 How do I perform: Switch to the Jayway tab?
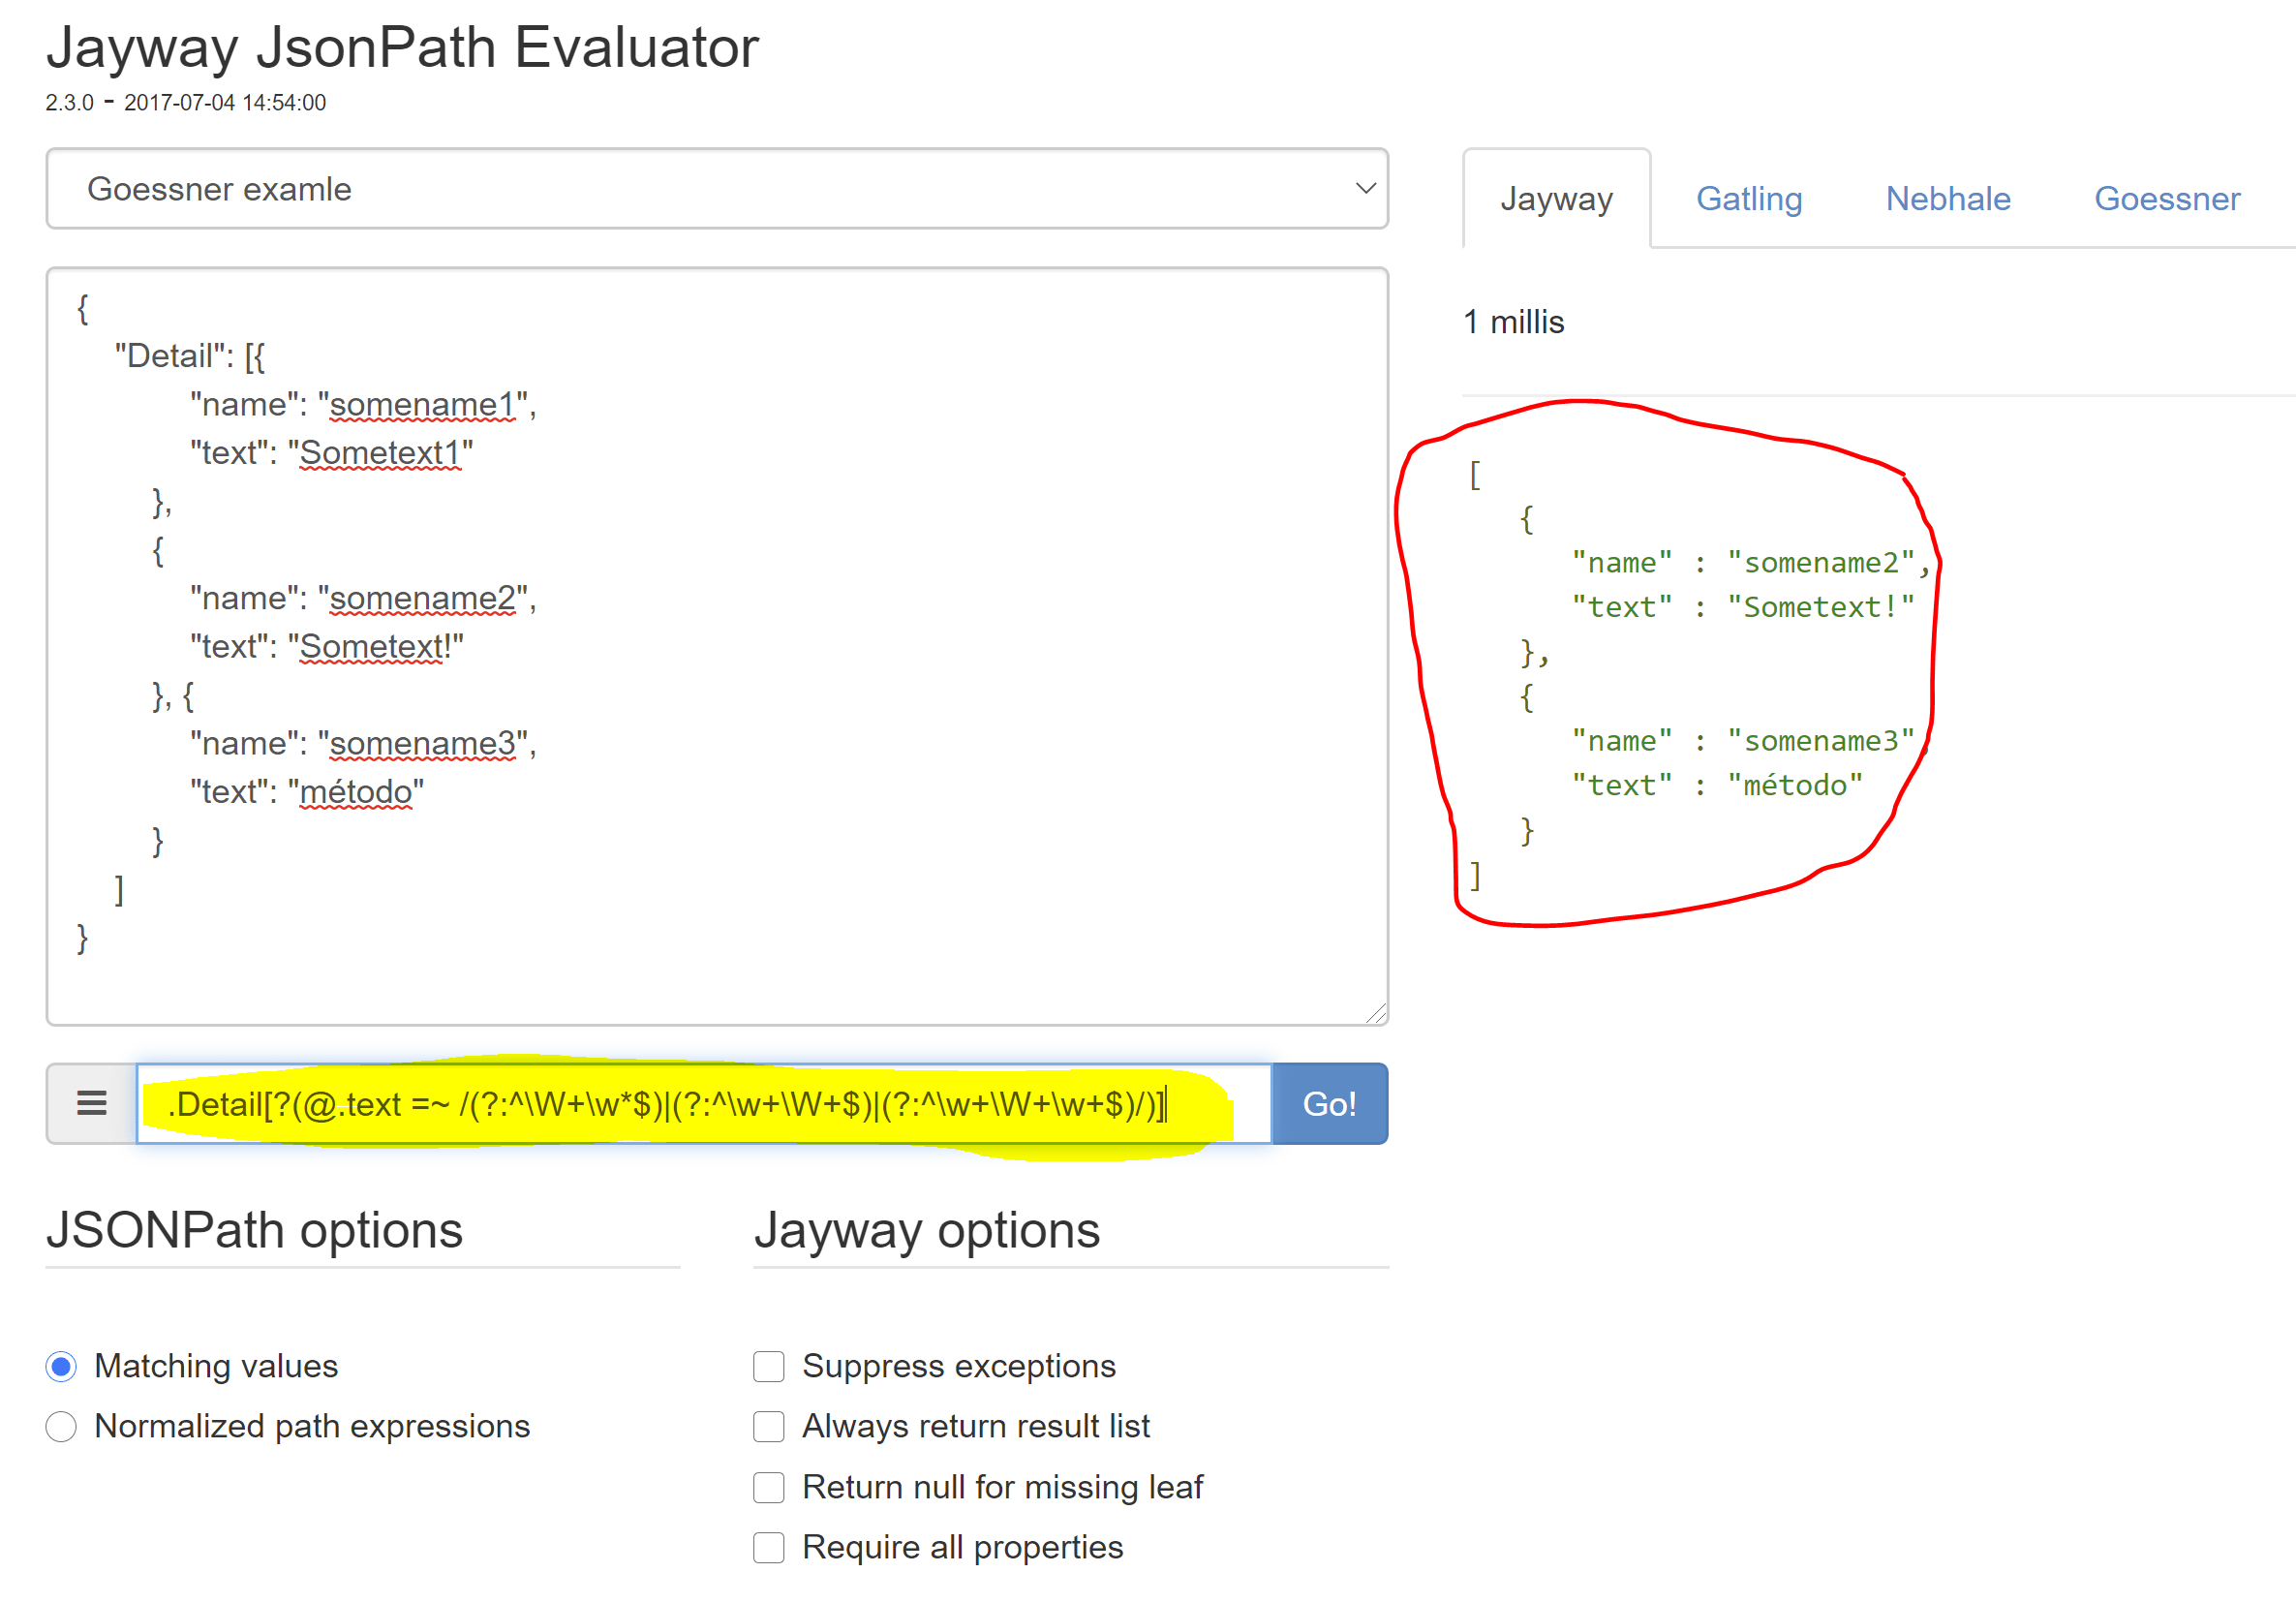(1556, 198)
